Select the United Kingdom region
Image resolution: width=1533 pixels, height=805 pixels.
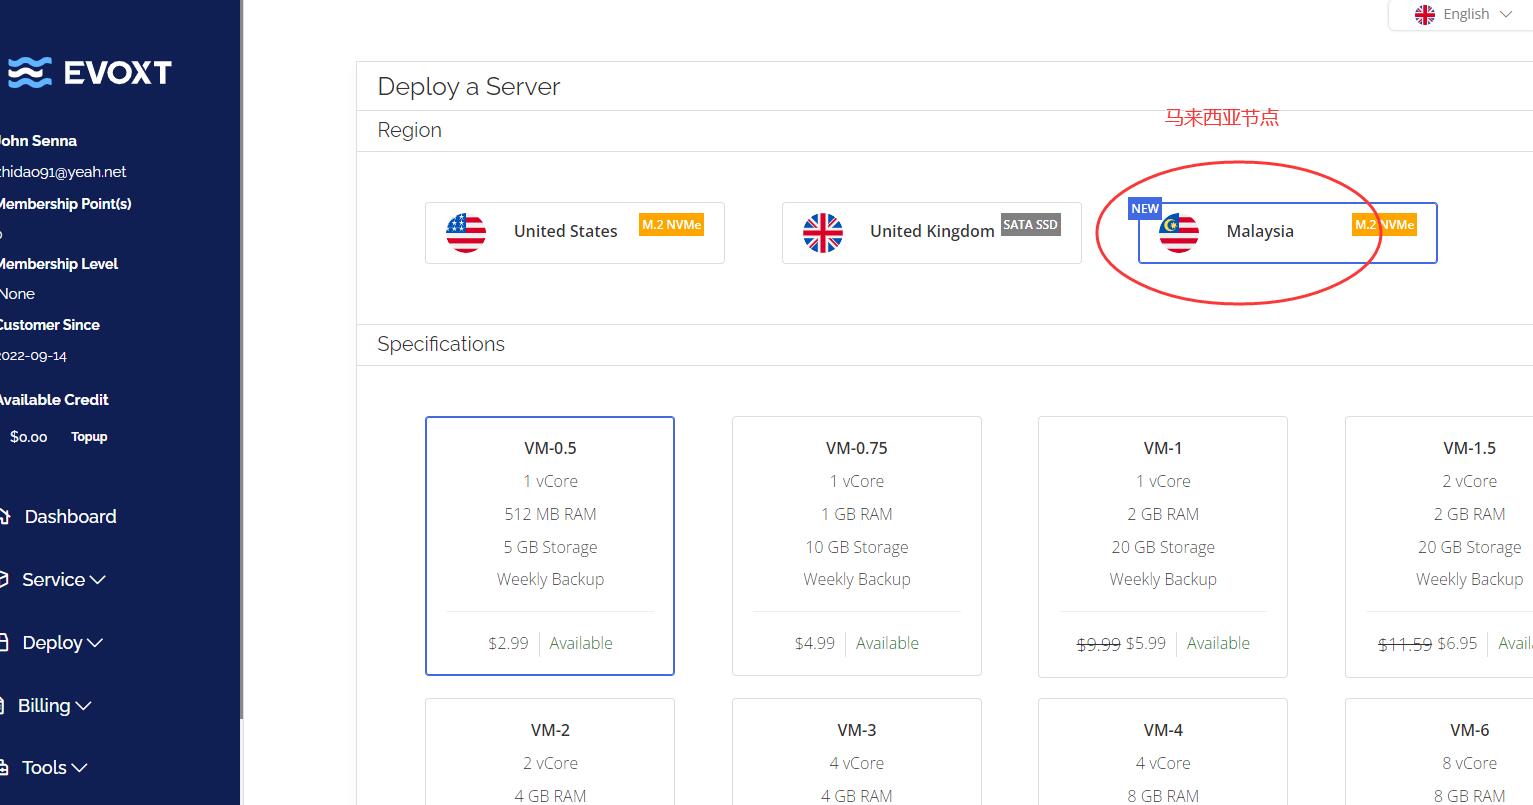point(932,232)
